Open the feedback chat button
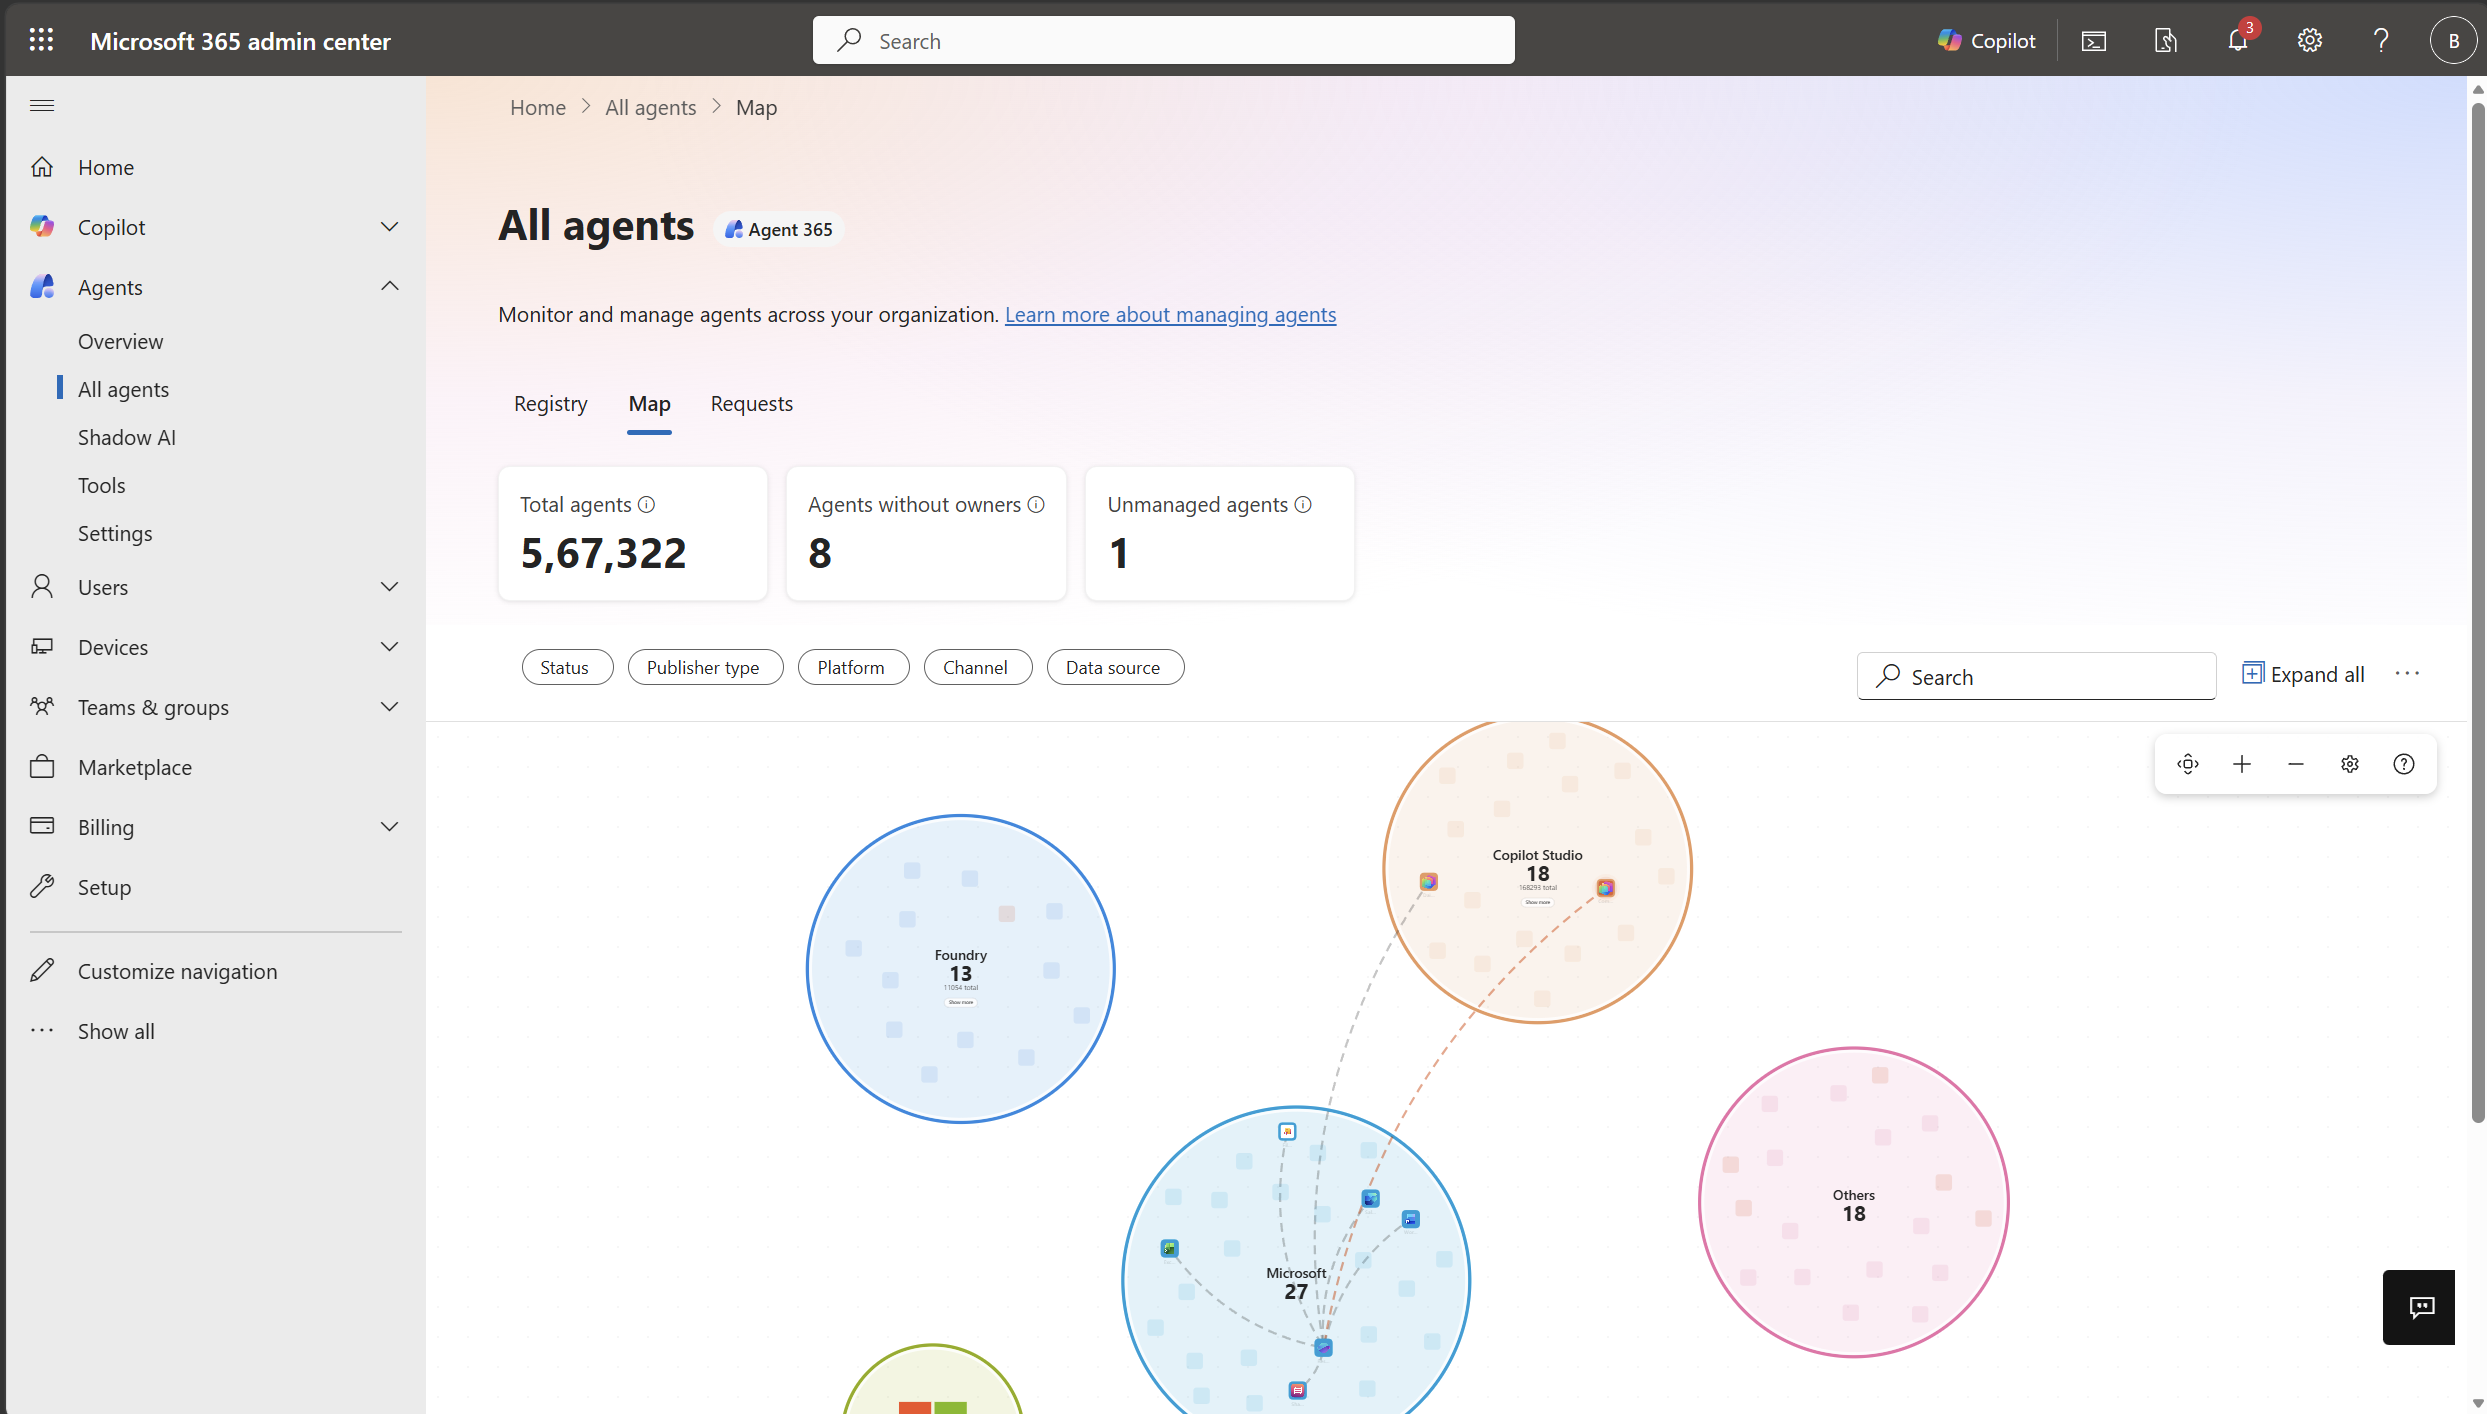The height and width of the screenshot is (1414, 2487). click(2418, 1307)
